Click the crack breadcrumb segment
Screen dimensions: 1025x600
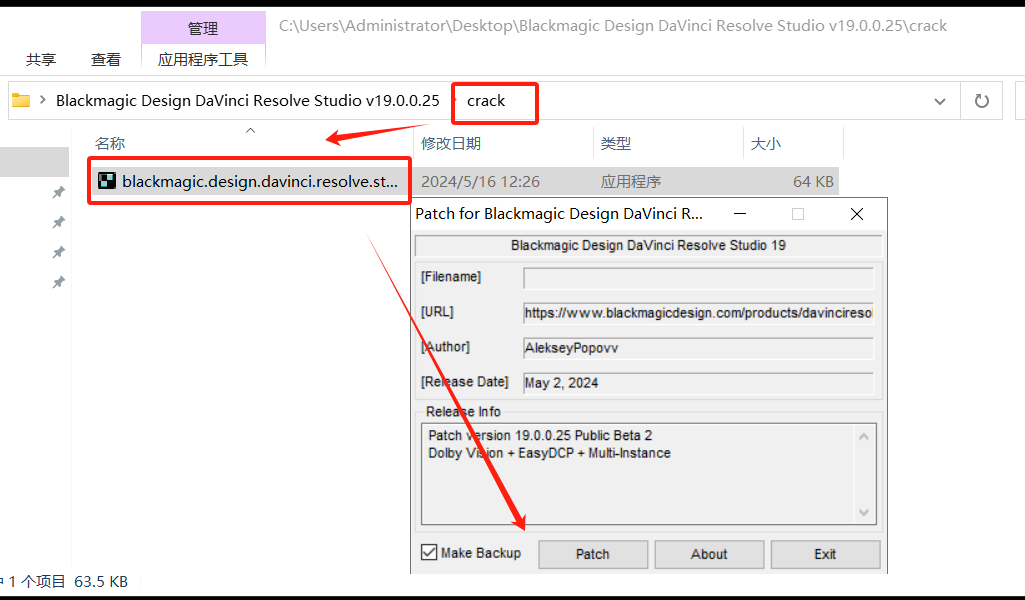point(486,101)
